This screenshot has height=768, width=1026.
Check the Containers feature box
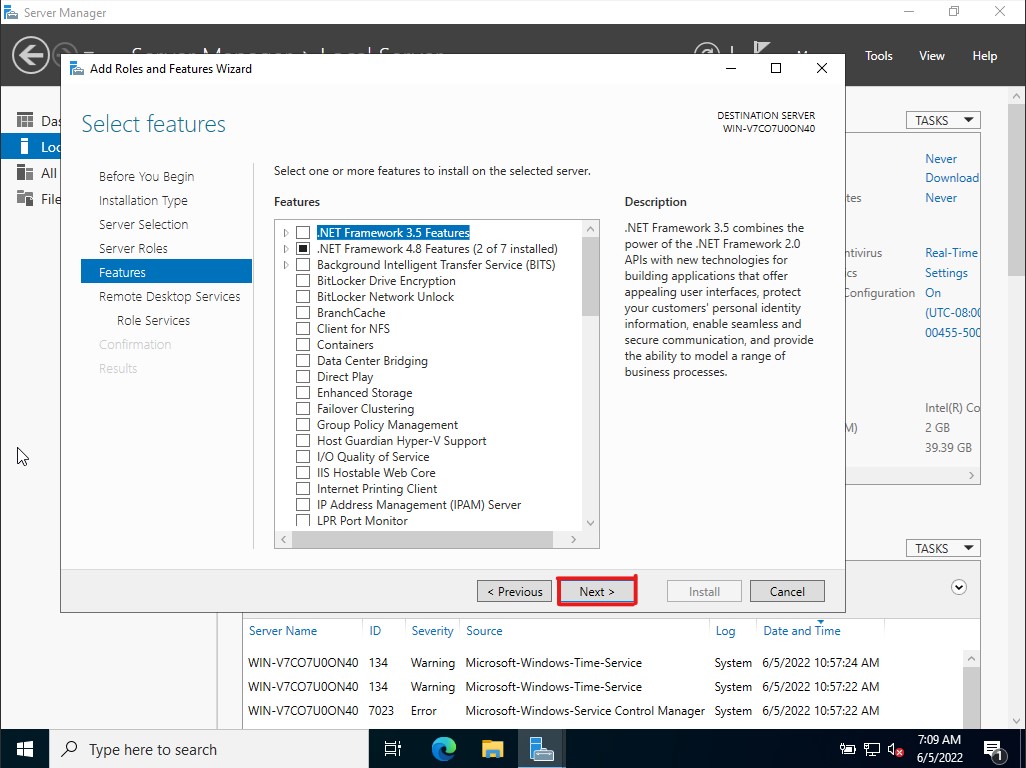303,344
